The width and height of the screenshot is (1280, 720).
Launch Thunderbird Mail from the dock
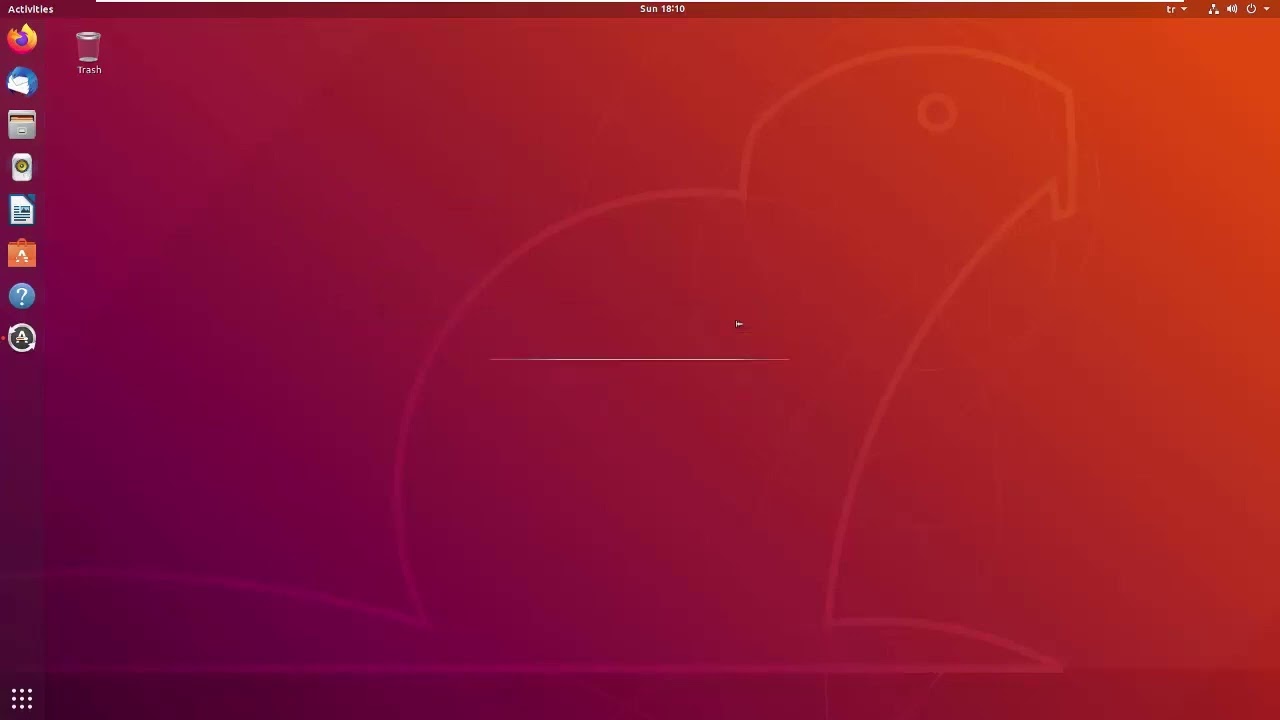coord(22,82)
